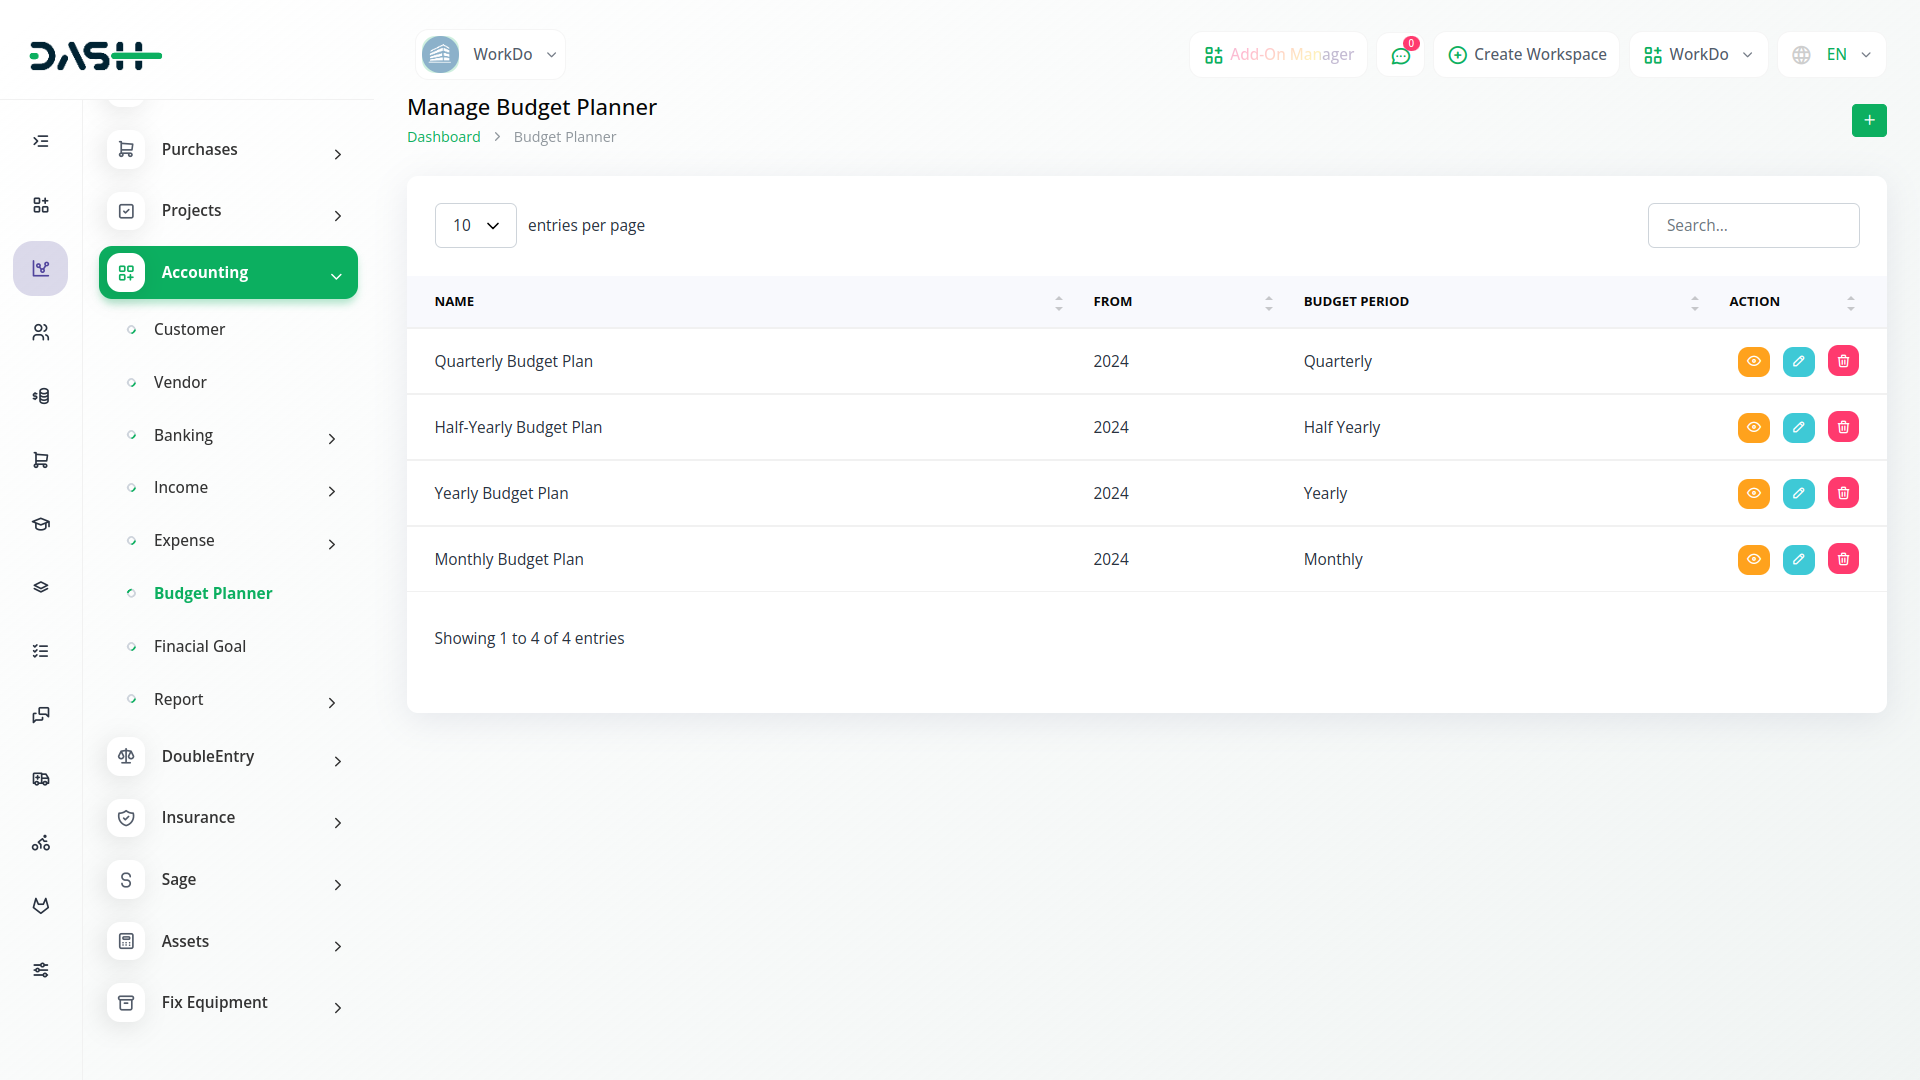The image size is (1920, 1080).
Task: Open the Customer menu item
Action: tap(189, 330)
